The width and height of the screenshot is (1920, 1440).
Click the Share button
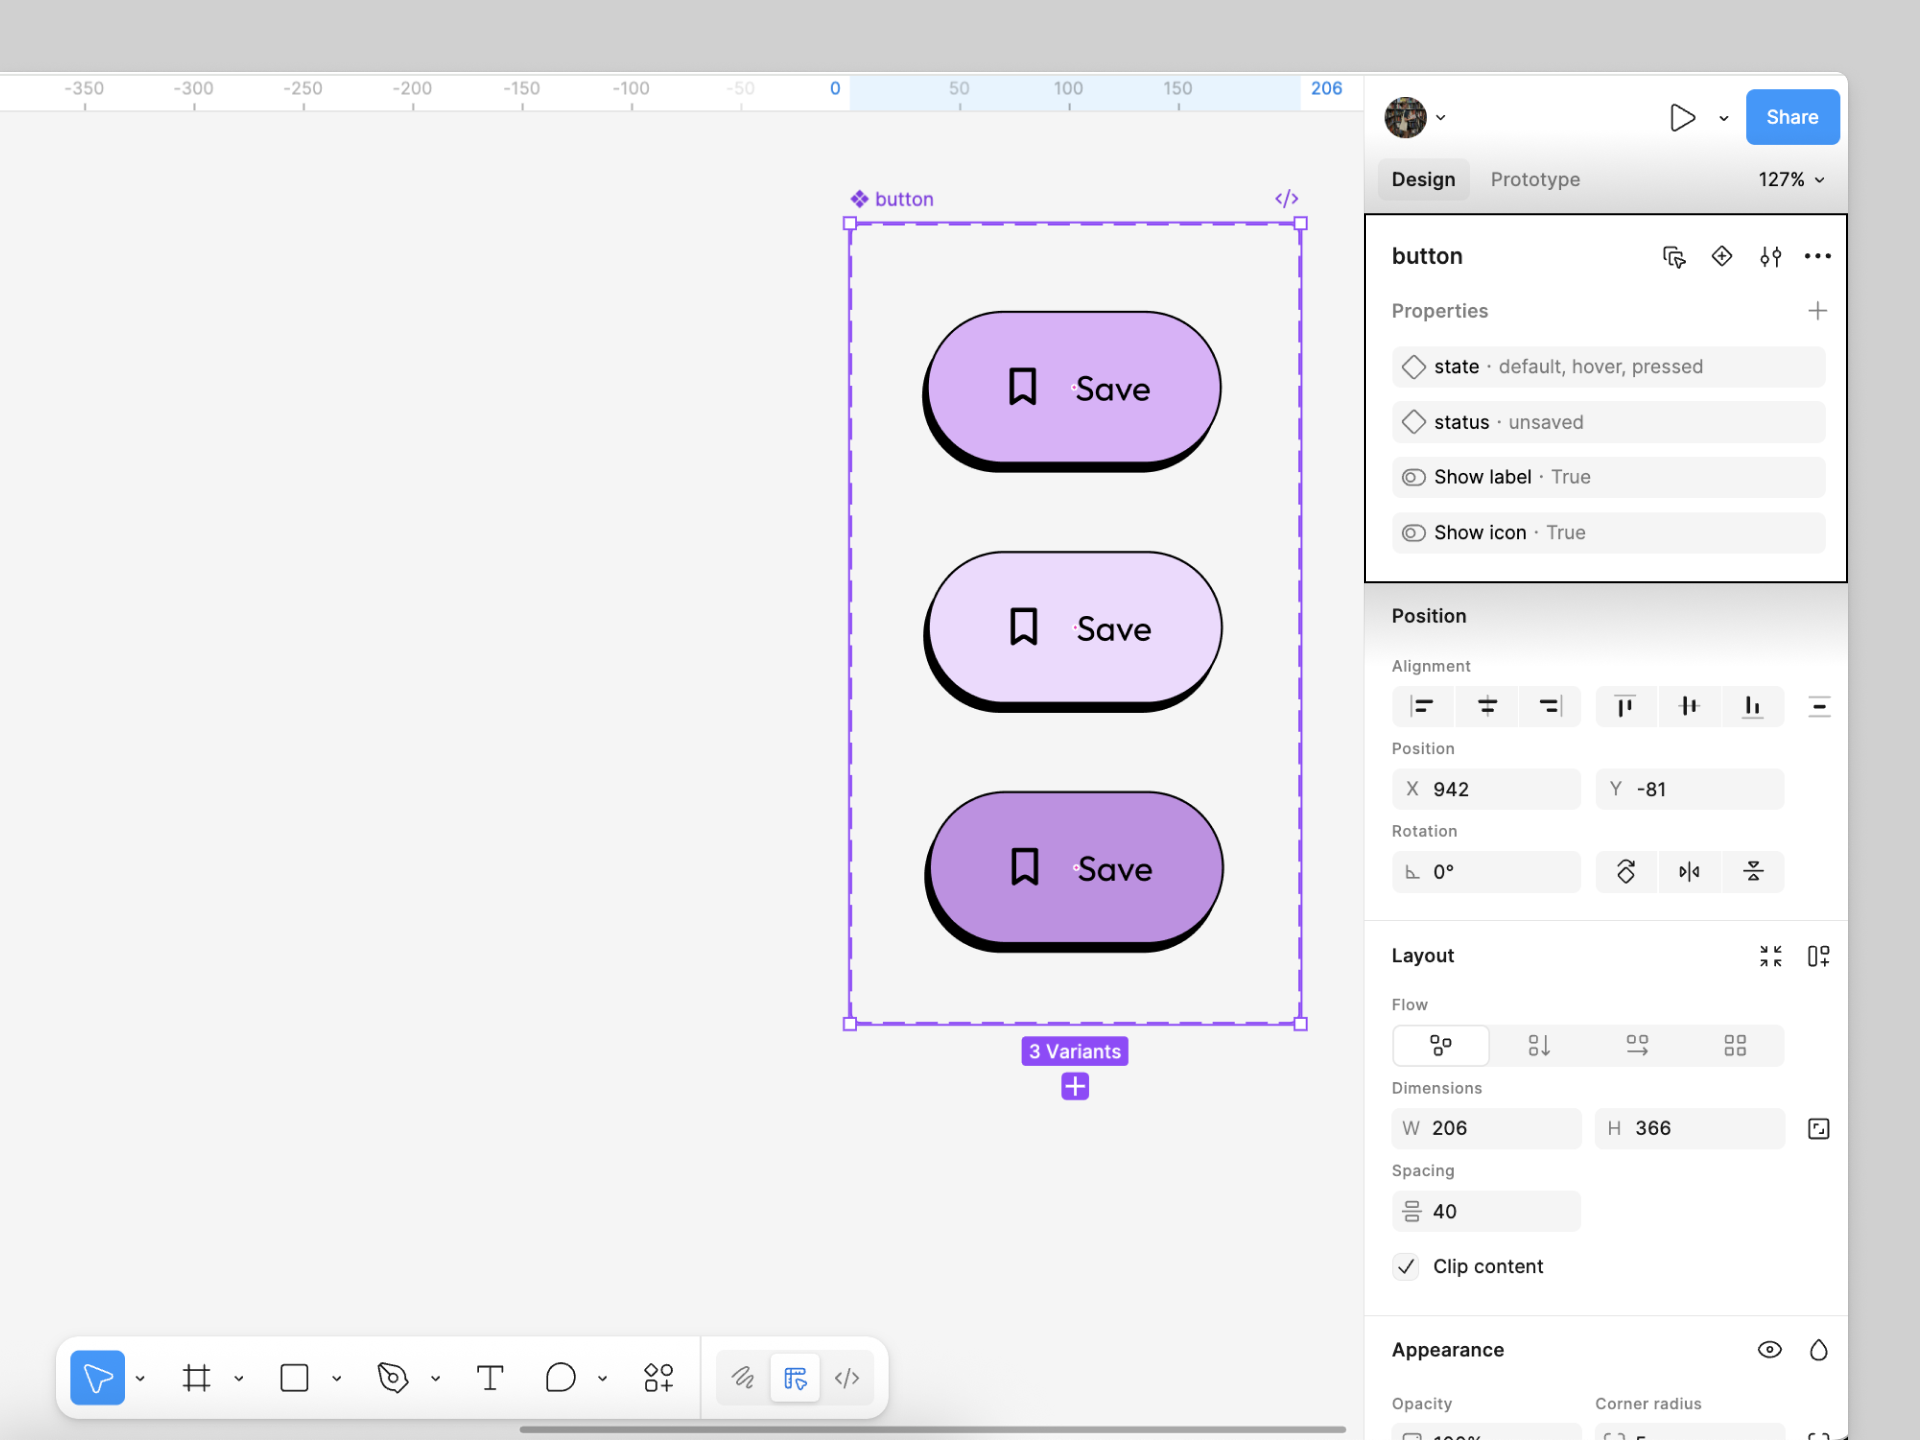[1792, 117]
